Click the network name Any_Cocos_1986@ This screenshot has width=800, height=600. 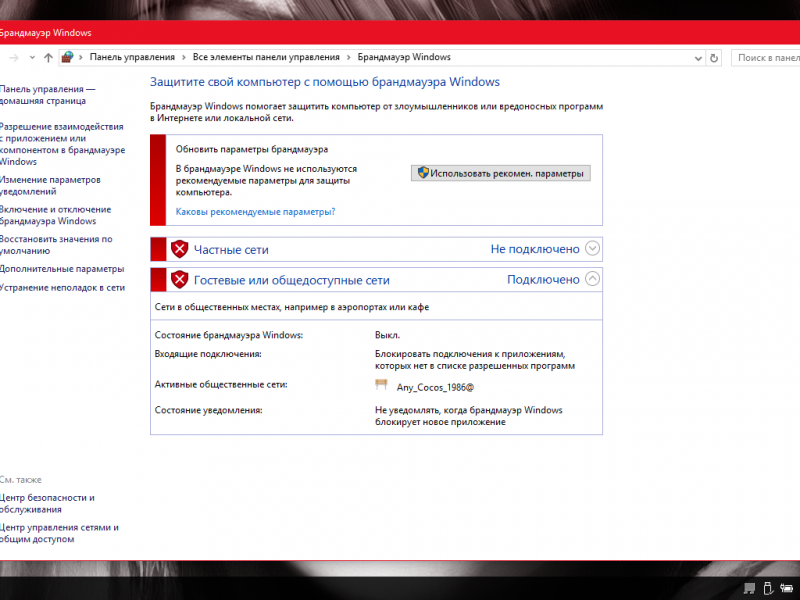(x=435, y=387)
